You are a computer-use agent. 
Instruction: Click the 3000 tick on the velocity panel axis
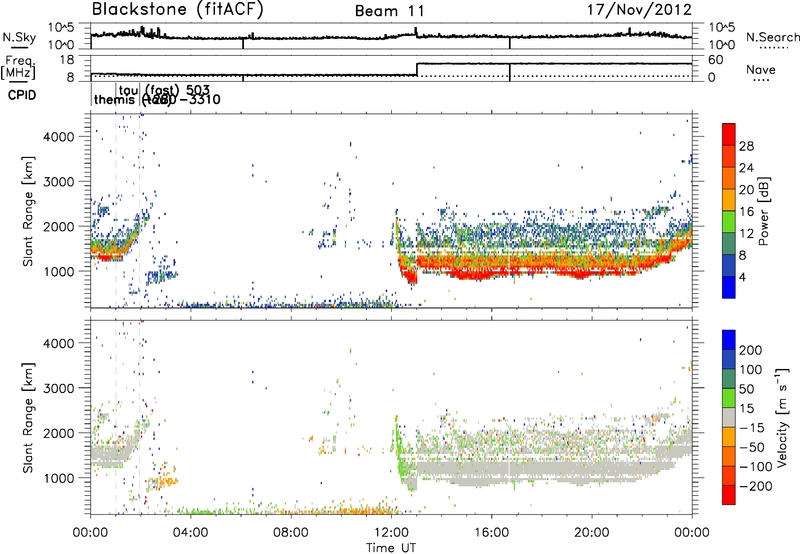click(x=59, y=388)
